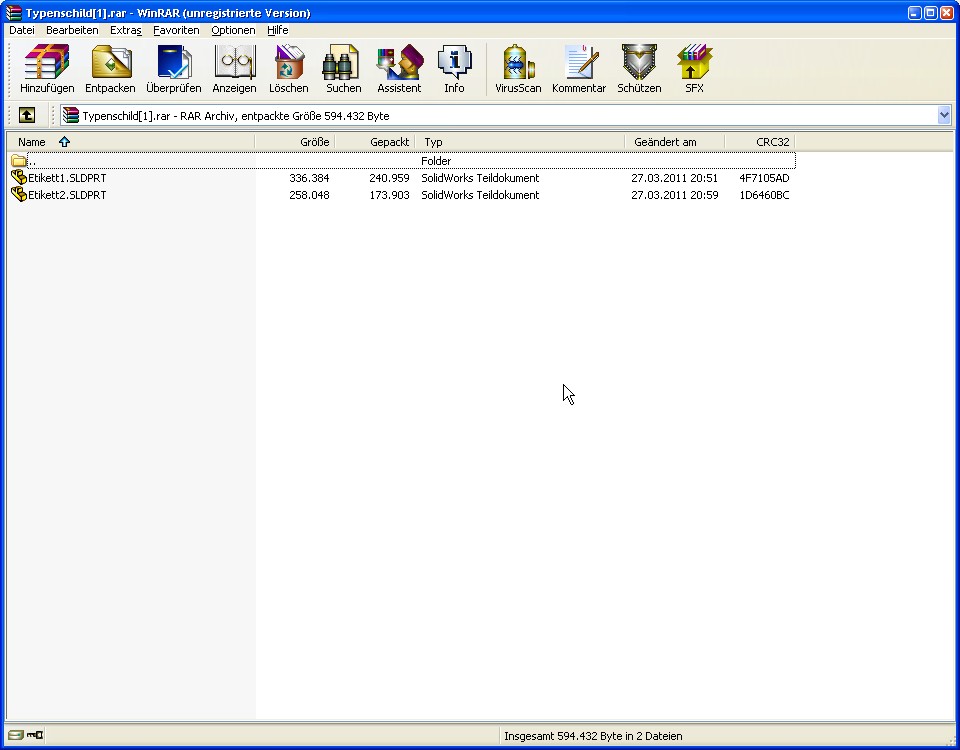The image size is (960, 750).
Task: Open the Suchen binoculars tool
Action: [343, 69]
